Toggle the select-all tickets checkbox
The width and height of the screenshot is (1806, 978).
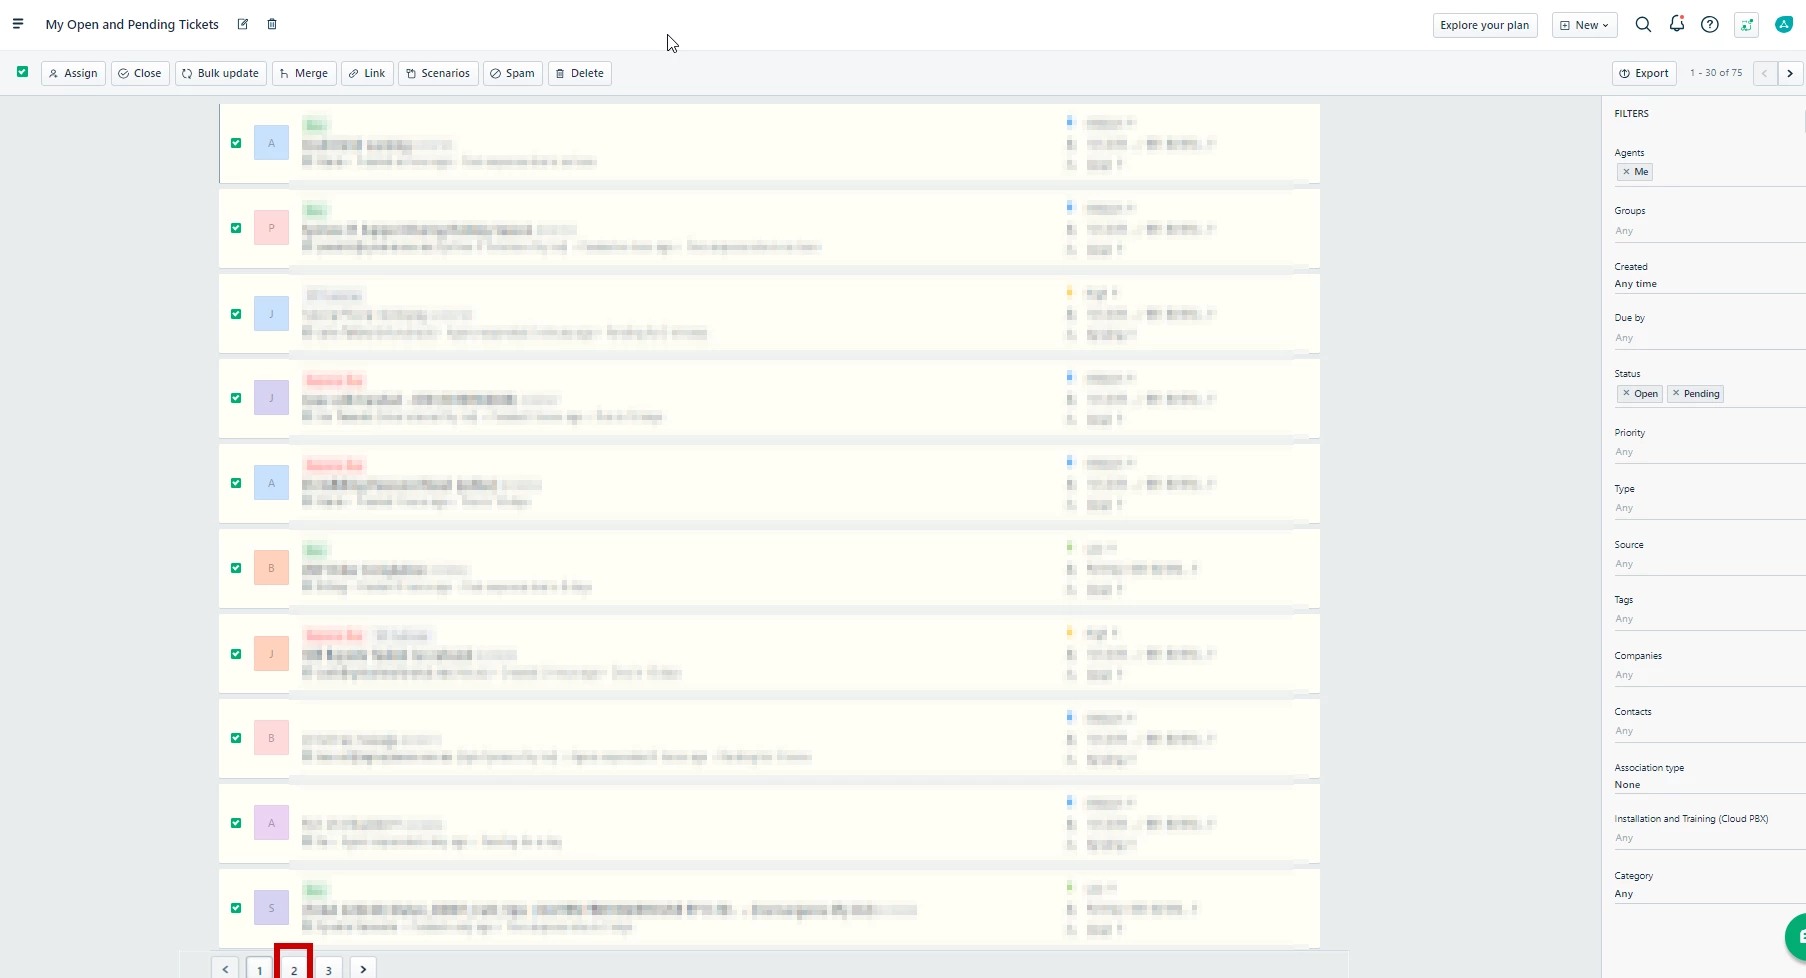[x=22, y=72]
